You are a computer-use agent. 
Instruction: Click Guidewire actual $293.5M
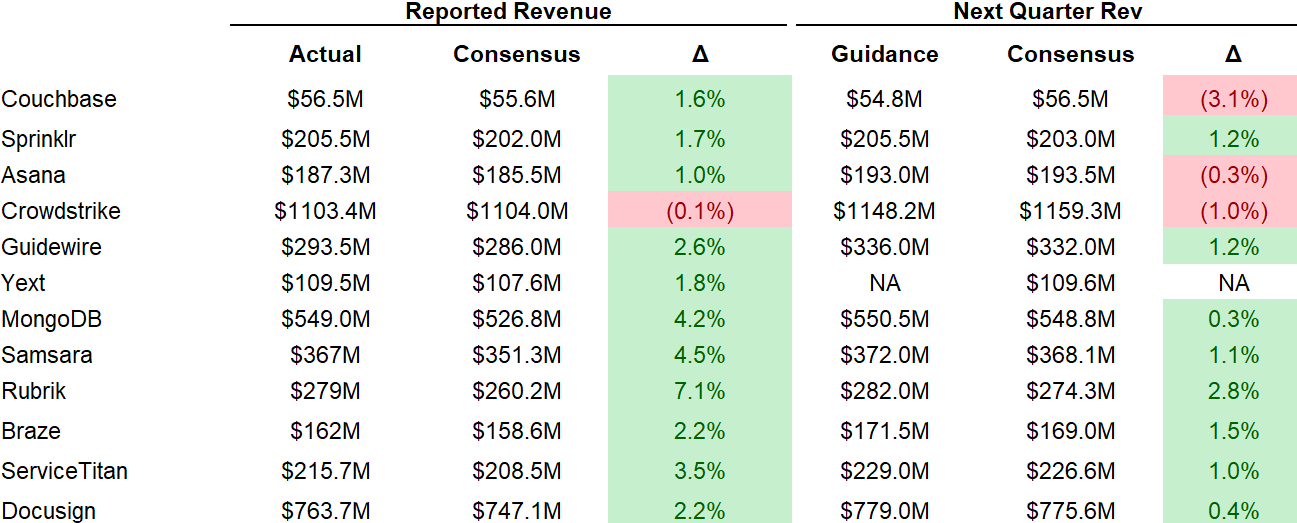[325, 247]
